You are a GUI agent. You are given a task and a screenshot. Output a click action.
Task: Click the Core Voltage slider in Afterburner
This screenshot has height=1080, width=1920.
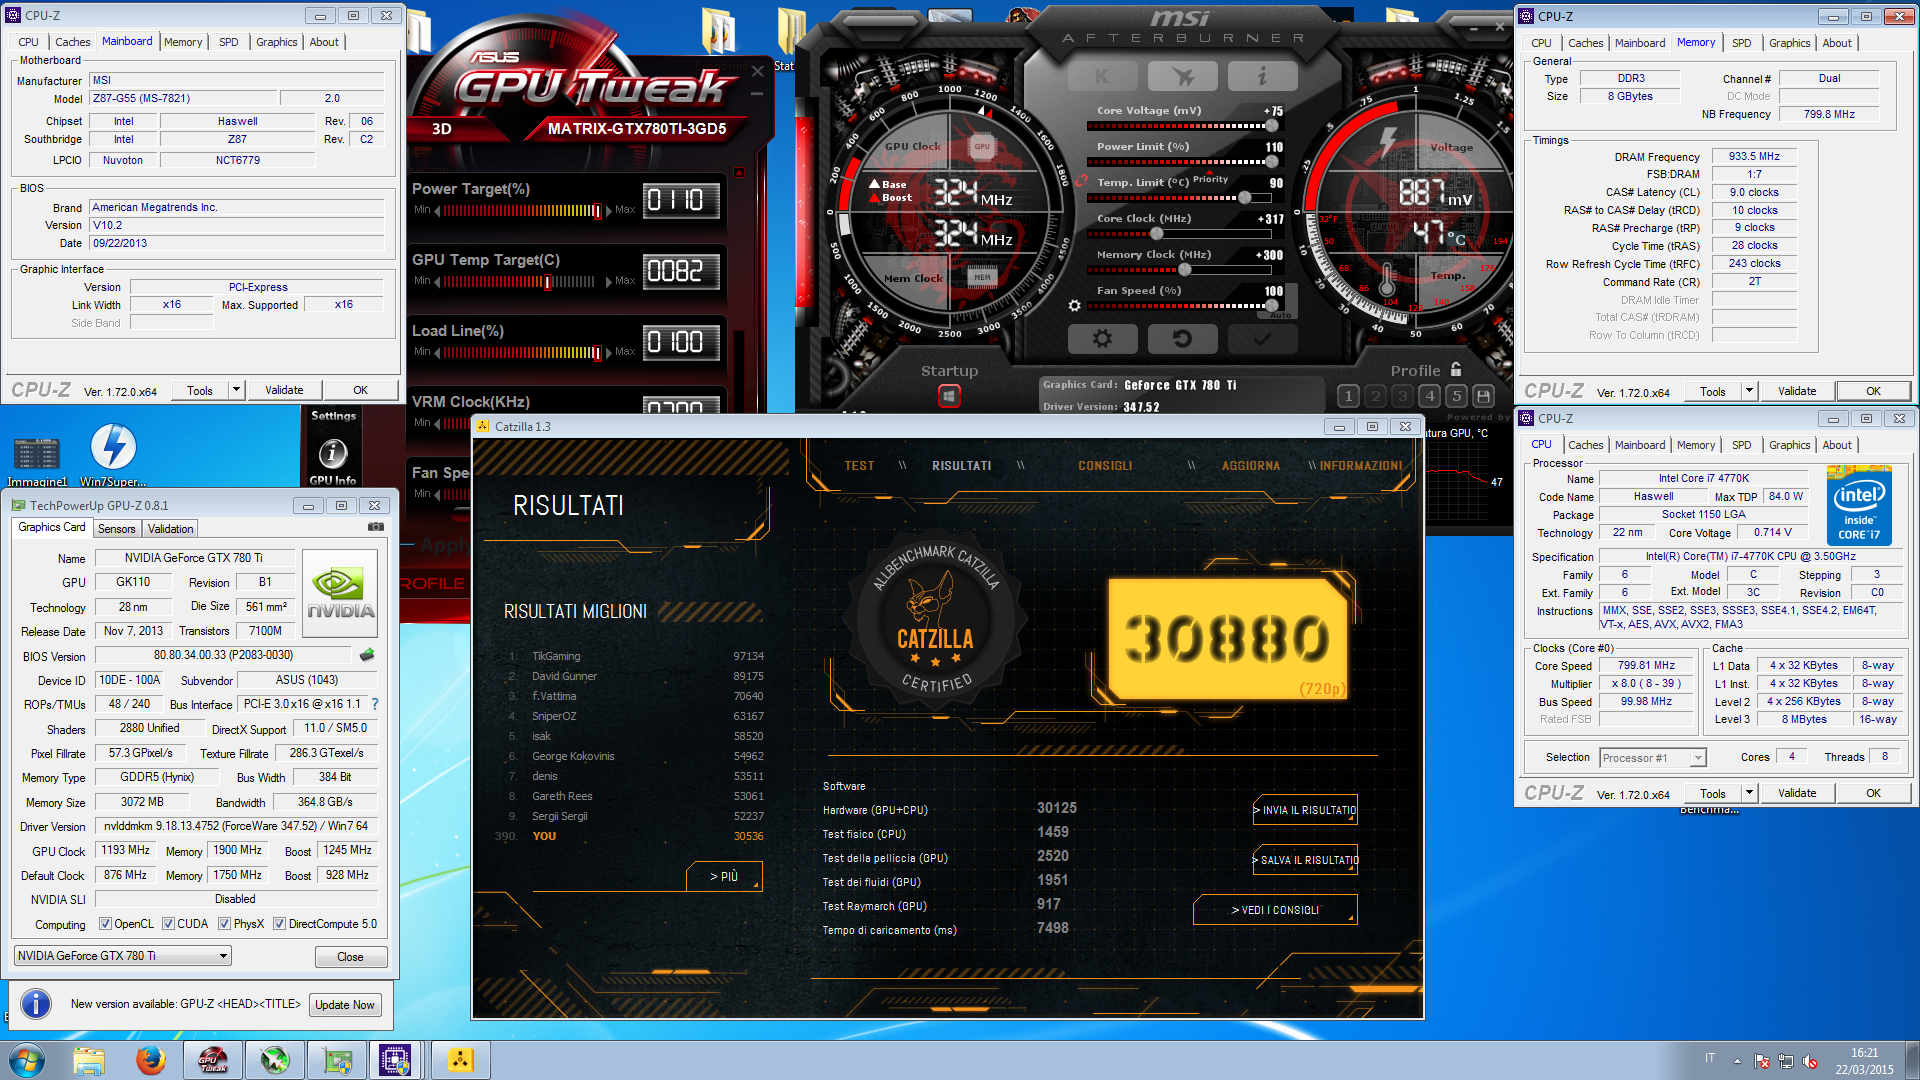[x=1182, y=126]
